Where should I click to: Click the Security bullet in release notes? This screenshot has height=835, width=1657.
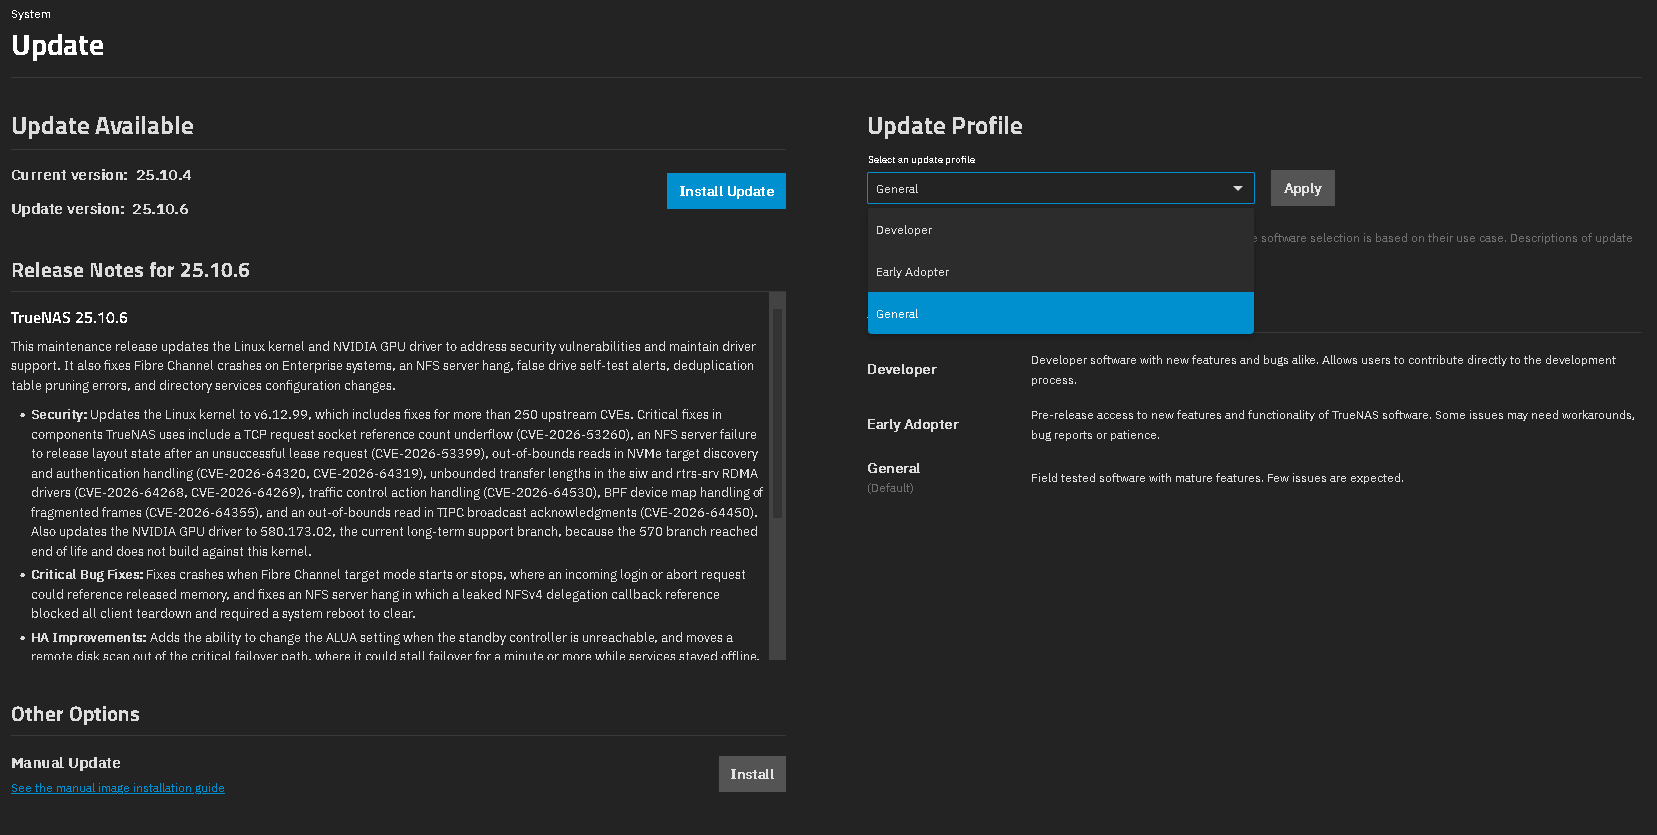(x=60, y=415)
